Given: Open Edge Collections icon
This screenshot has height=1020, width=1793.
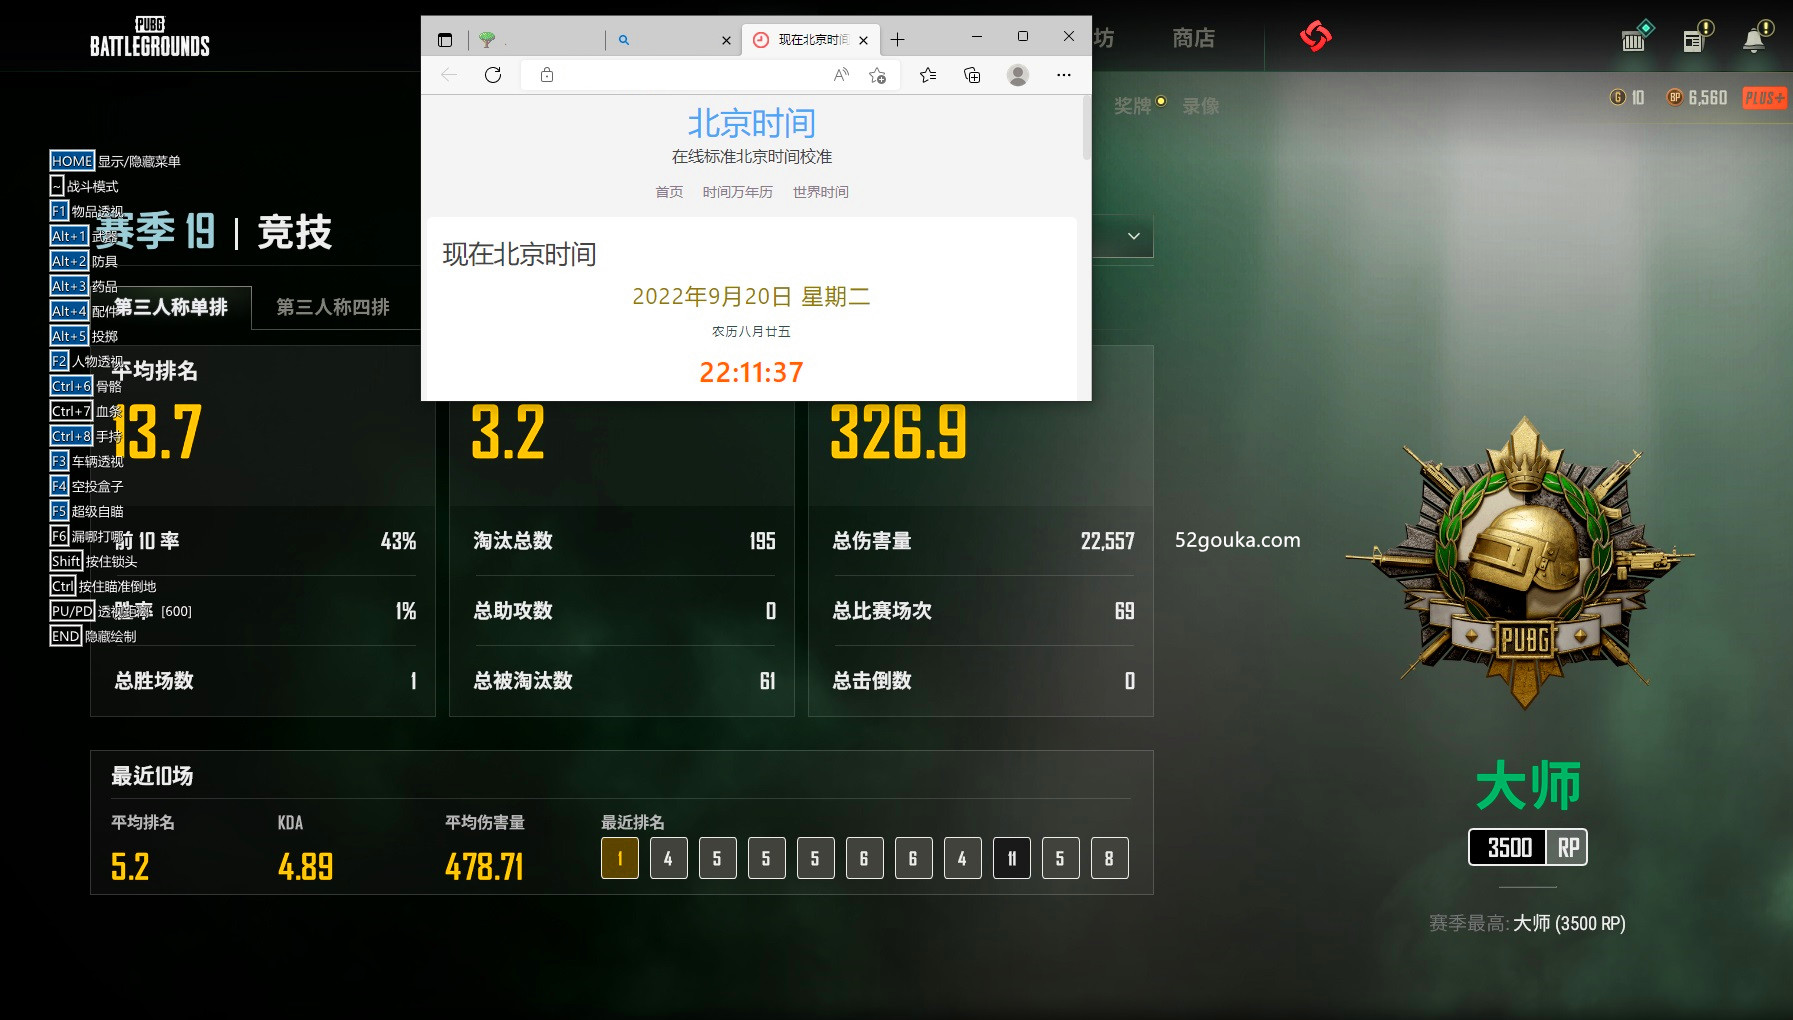Looking at the screenshot, I should pyautogui.click(x=971, y=74).
